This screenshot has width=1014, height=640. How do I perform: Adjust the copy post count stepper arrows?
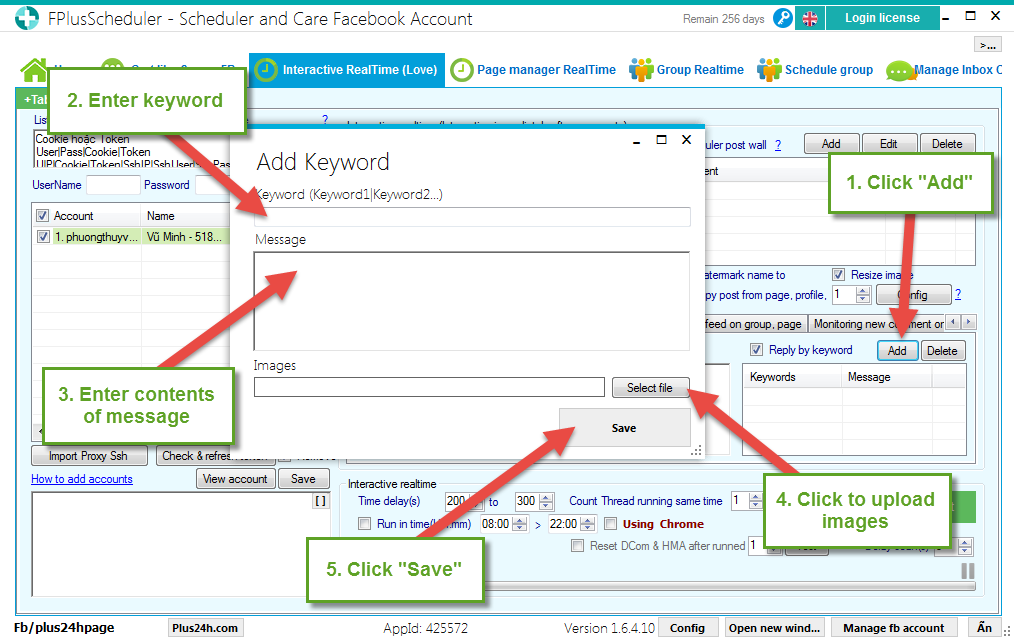point(863,295)
